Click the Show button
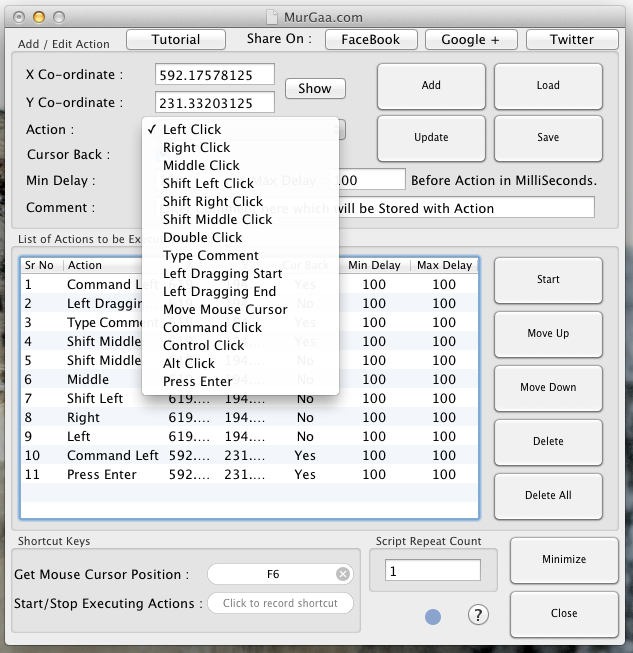 [315, 88]
